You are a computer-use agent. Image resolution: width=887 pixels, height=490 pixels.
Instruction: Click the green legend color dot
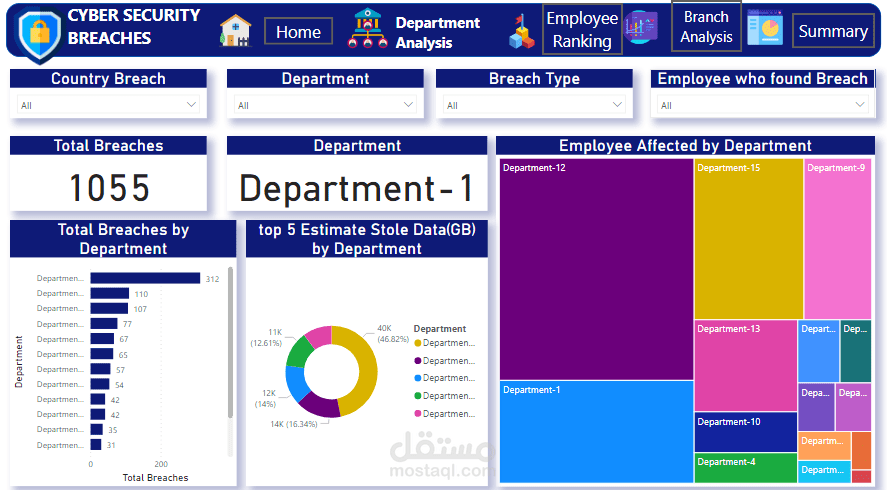418,396
